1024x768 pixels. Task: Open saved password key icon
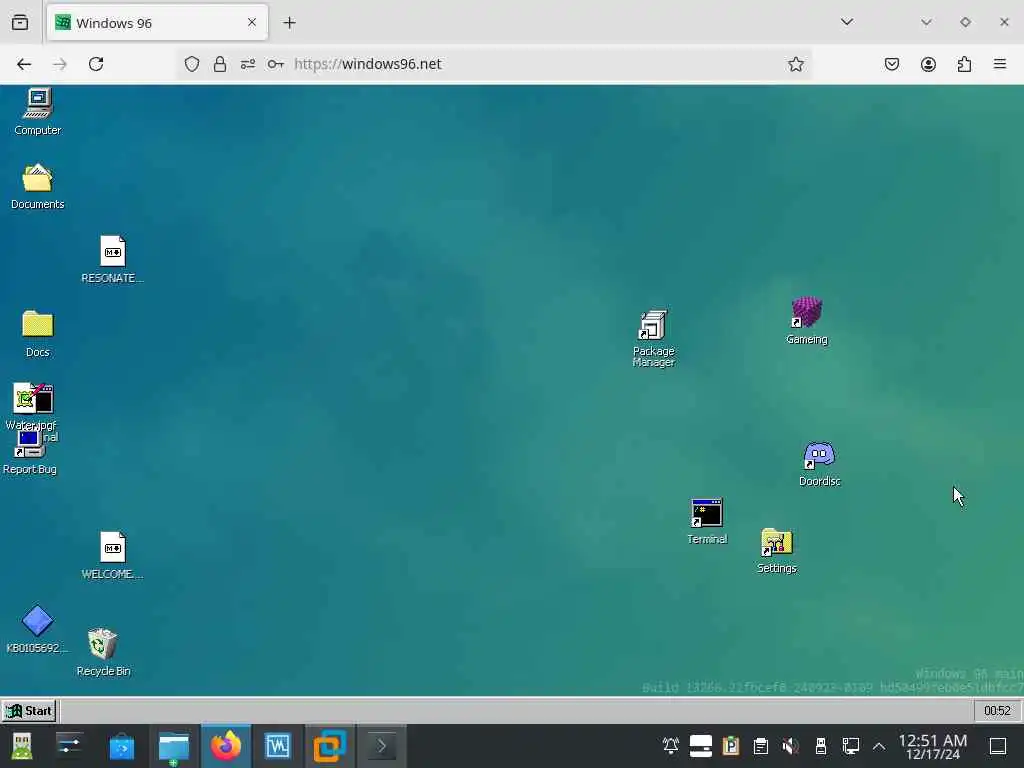[x=276, y=64]
